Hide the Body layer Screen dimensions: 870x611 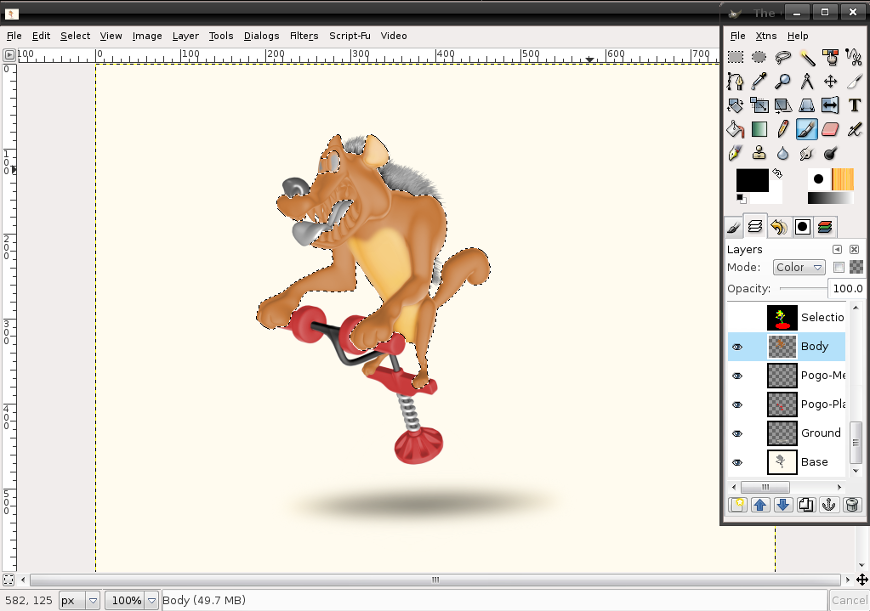click(x=737, y=347)
